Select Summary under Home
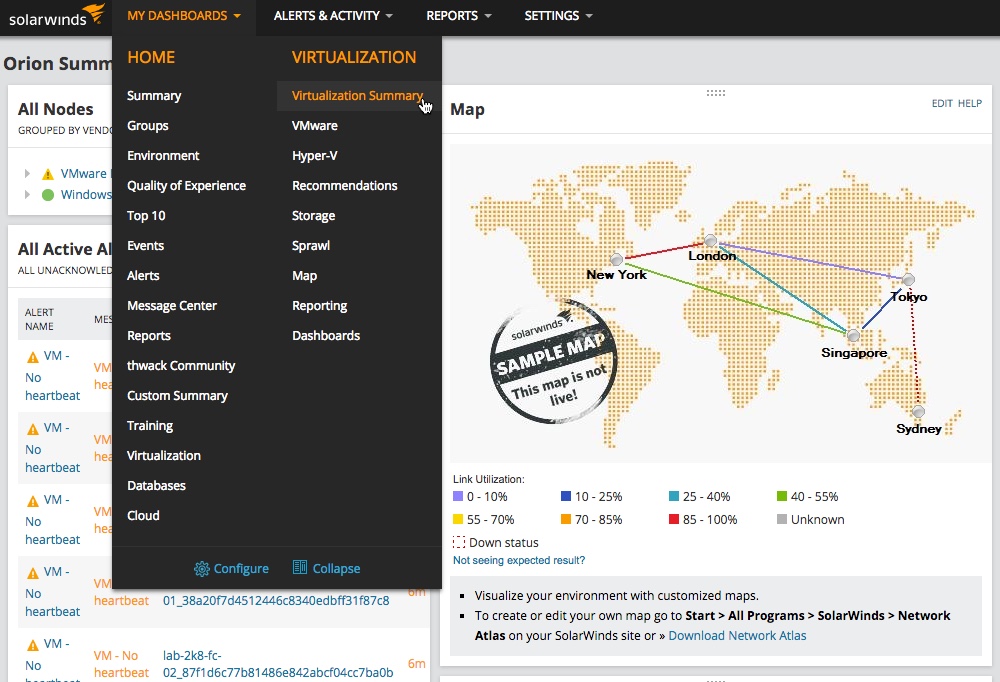Screen dimensions: 1000x682 pyautogui.click(x=154, y=96)
